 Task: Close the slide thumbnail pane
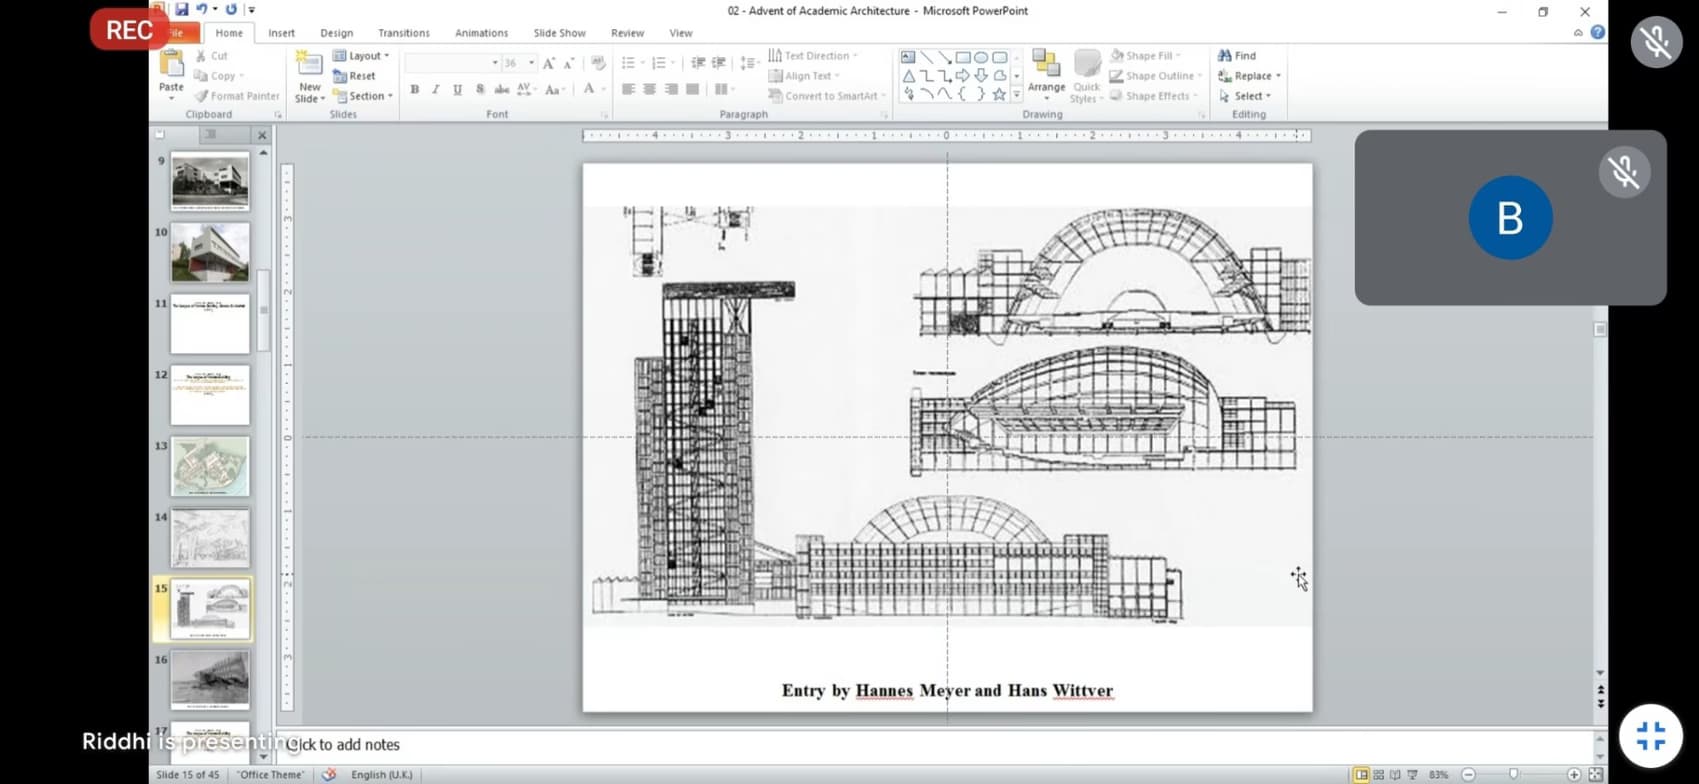coord(262,135)
